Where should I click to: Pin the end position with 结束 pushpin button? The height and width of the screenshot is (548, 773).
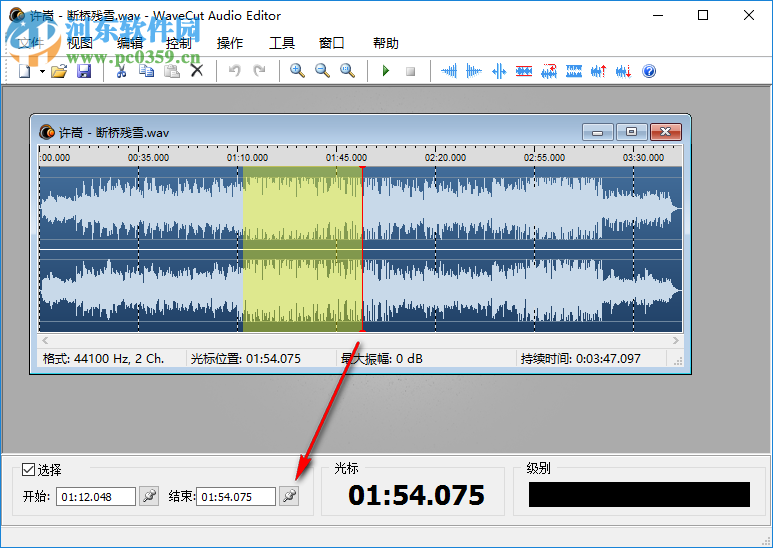[x=289, y=496]
